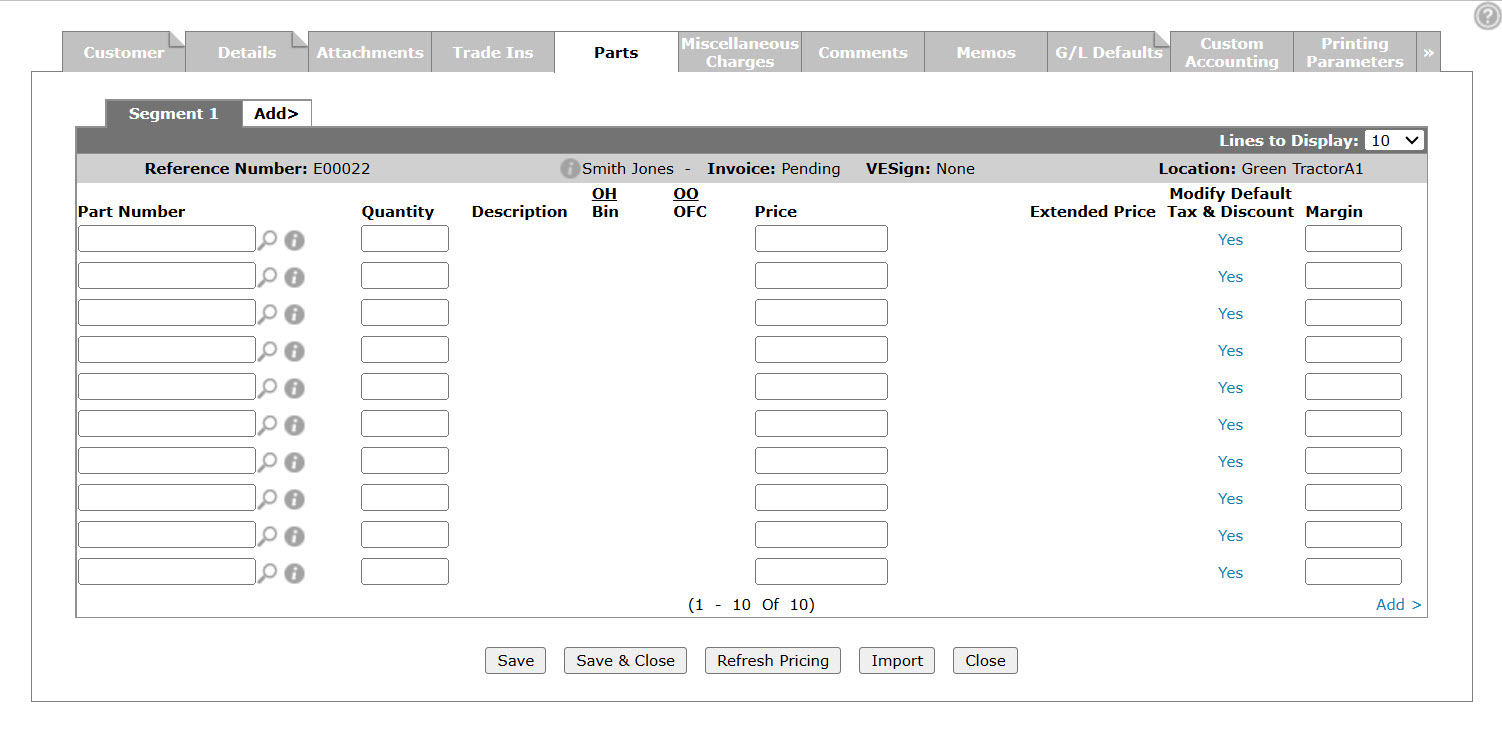The image size is (1502, 731).
Task: Click the Yes link in sixth row
Action: tap(1231, 424)
